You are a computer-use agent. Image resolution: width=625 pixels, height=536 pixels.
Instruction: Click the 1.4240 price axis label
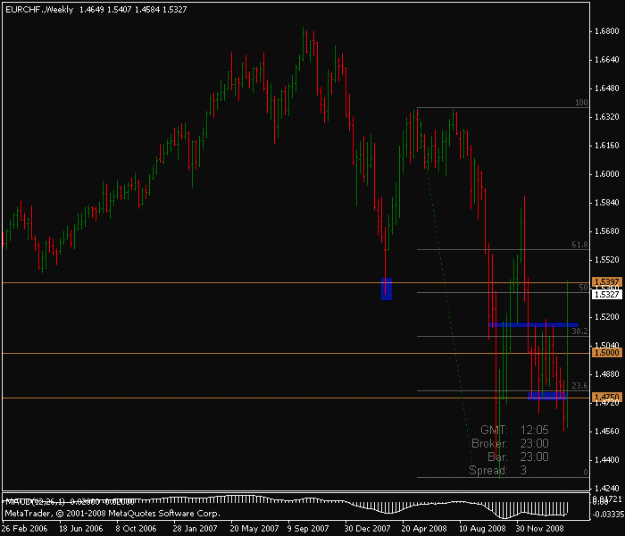(607, 488)
